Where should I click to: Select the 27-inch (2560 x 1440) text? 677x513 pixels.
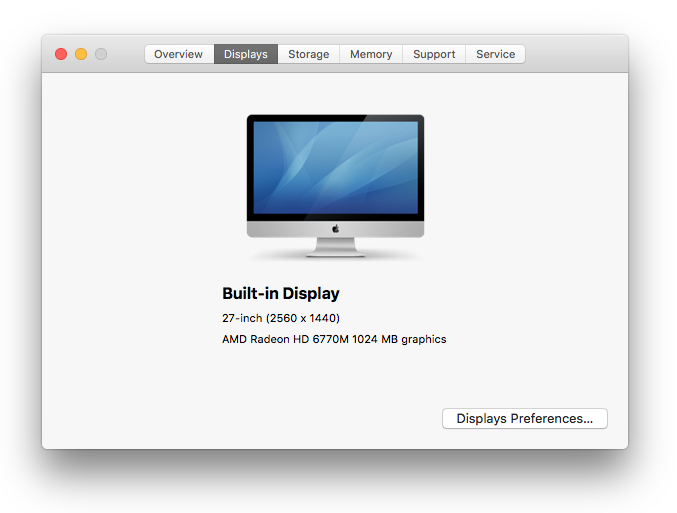click(281, 318)
